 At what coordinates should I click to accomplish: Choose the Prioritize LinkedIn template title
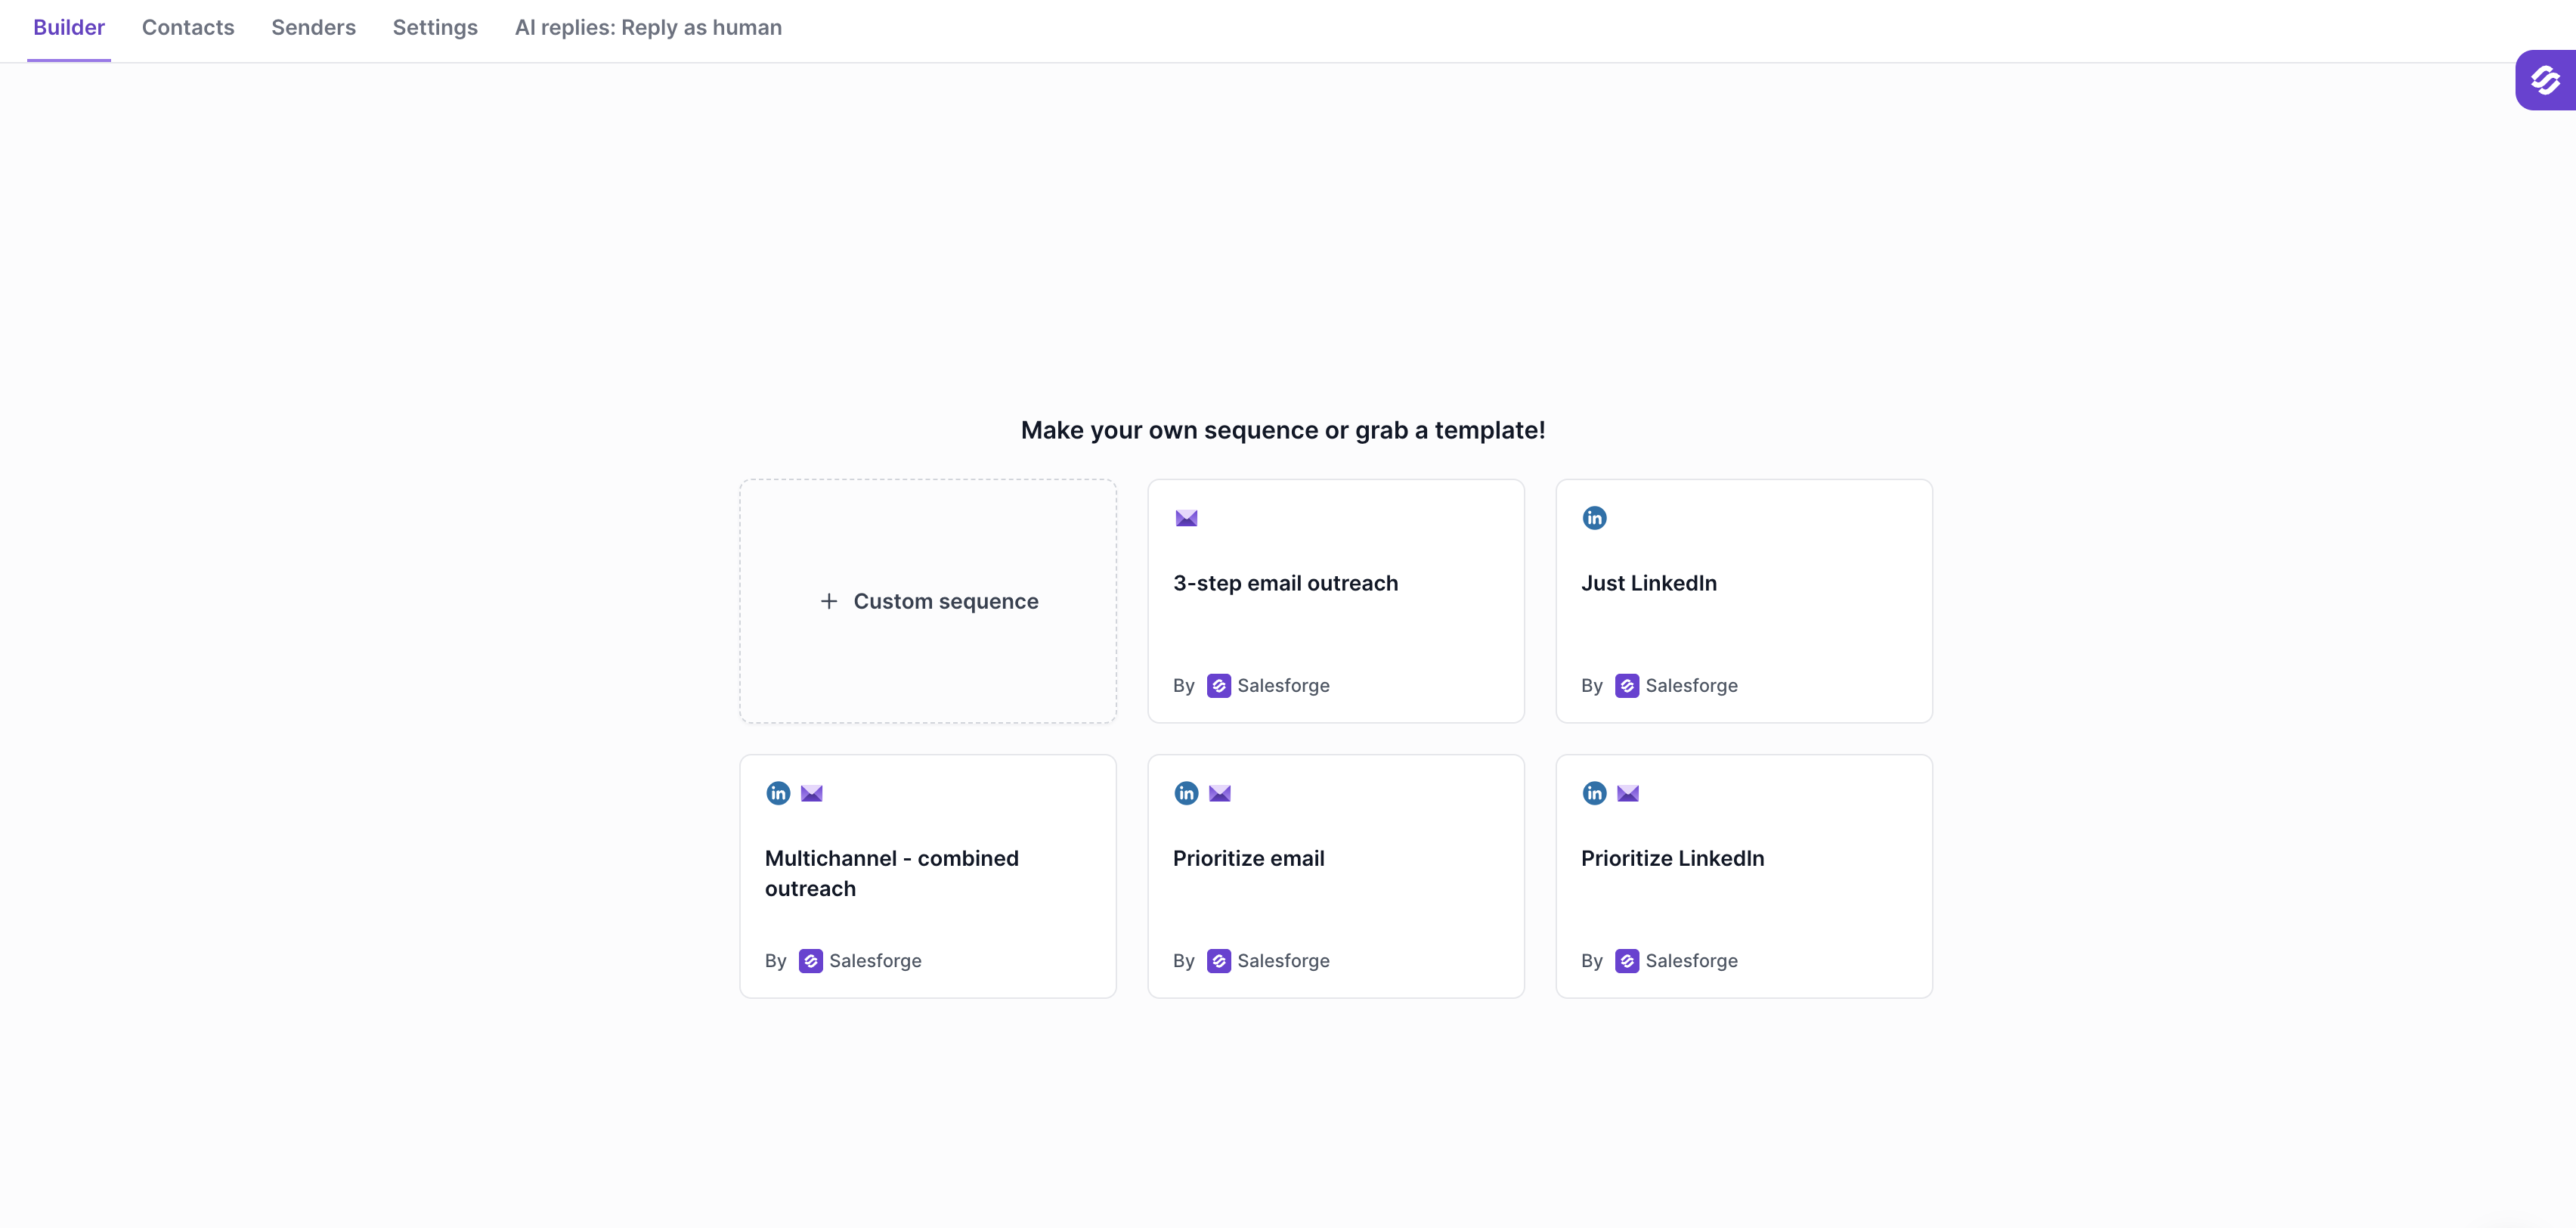click(x=1672, y=858)
